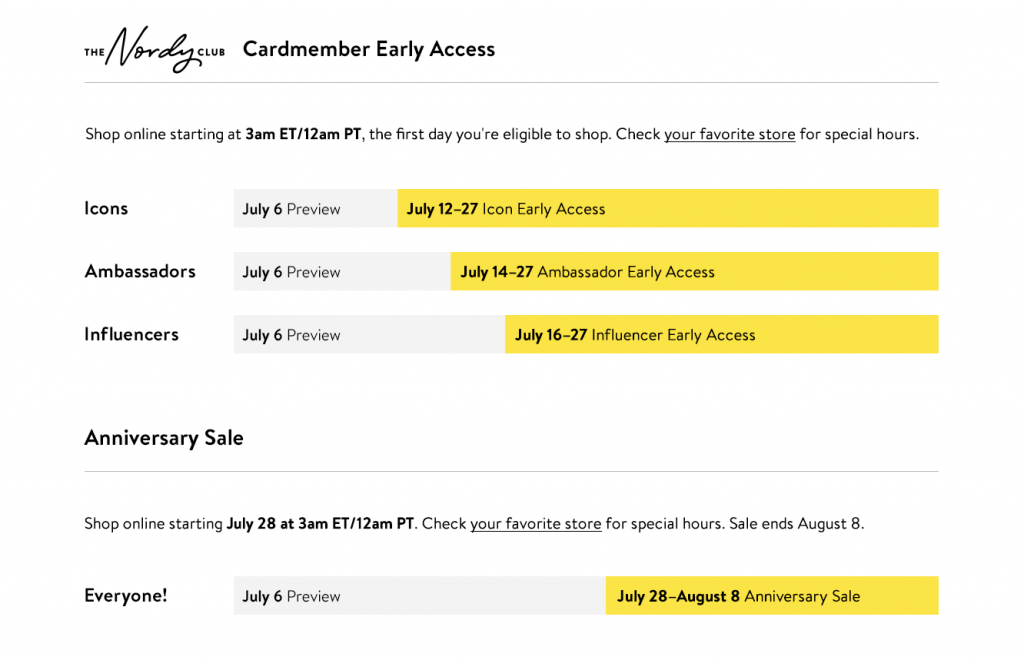Click the Icons row label
Screen dimensions: 1024x660
point(106,208)
